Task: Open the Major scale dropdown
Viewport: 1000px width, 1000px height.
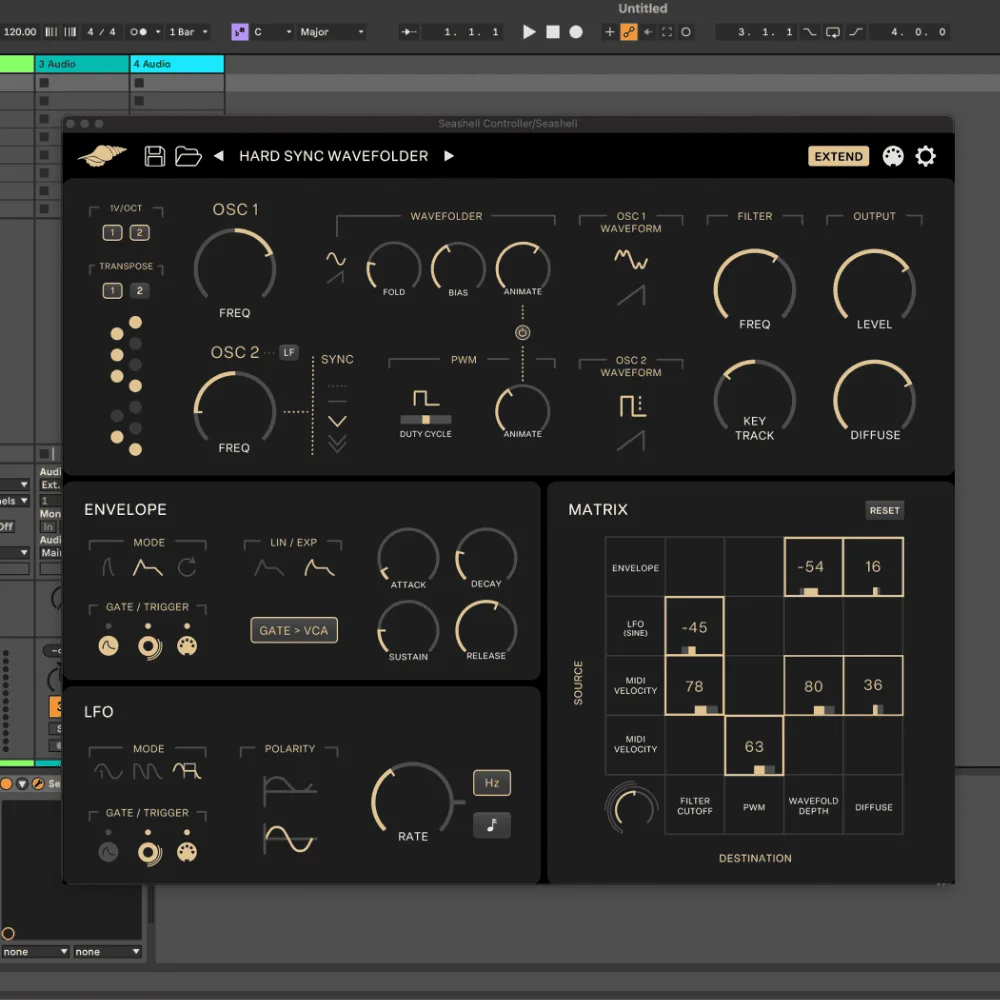Action: click(x=332, y=32)
